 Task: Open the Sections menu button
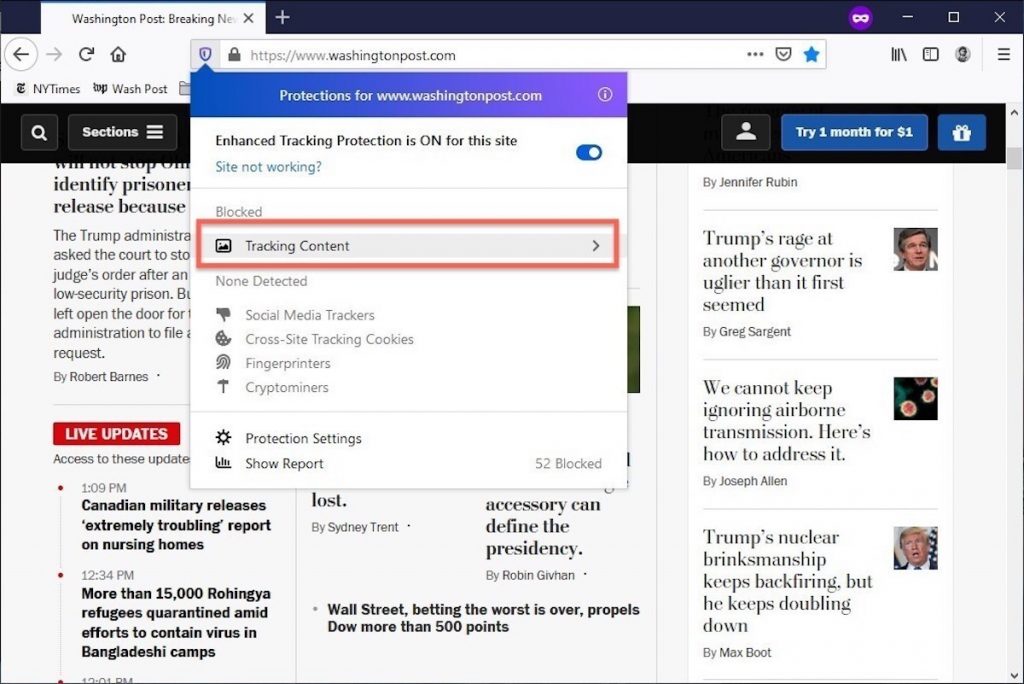(x=122, y=132)
